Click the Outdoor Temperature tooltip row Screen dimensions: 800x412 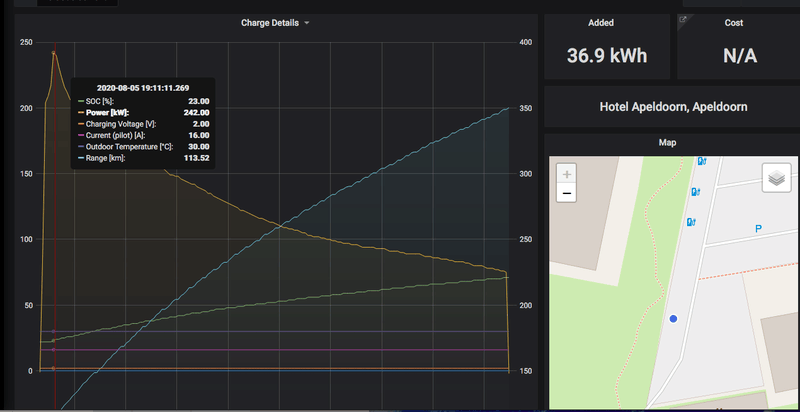pyautogui.click(x=143, y=147)
